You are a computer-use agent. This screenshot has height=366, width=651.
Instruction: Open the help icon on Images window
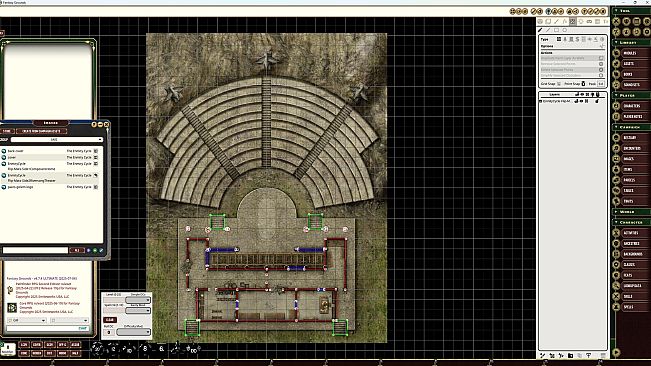[x=94, y=124]
